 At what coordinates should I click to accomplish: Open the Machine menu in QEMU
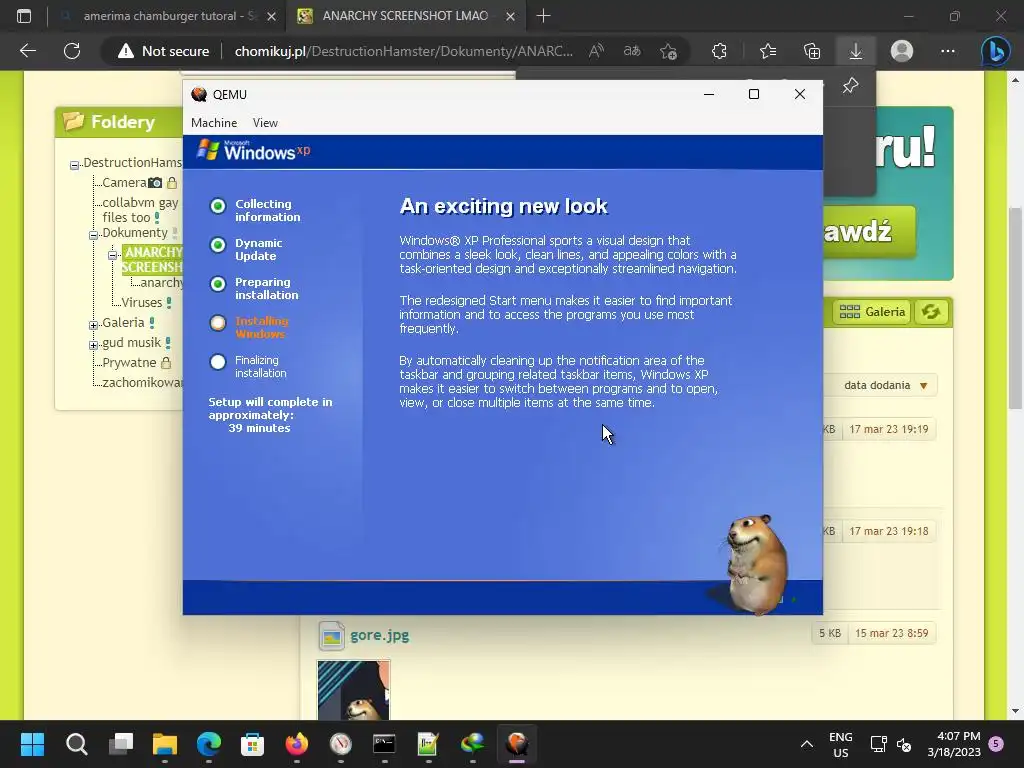pos(214,123)
